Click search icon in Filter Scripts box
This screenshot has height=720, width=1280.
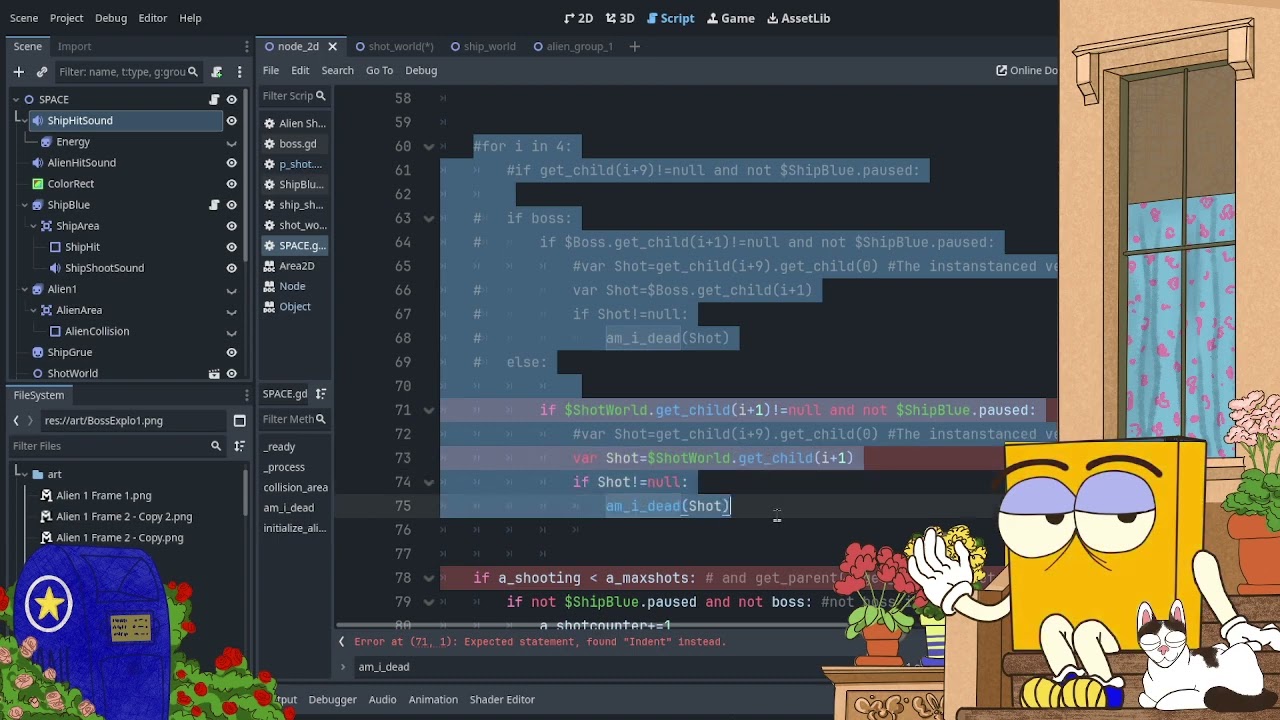click(x=321, y=96)
